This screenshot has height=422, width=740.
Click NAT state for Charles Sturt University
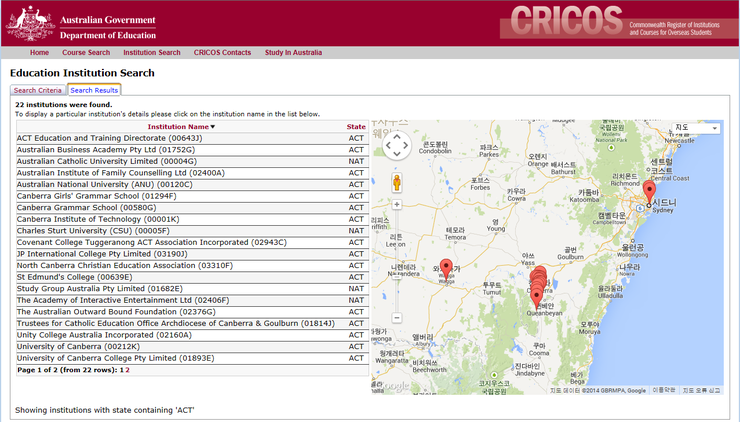pos(356,231)
